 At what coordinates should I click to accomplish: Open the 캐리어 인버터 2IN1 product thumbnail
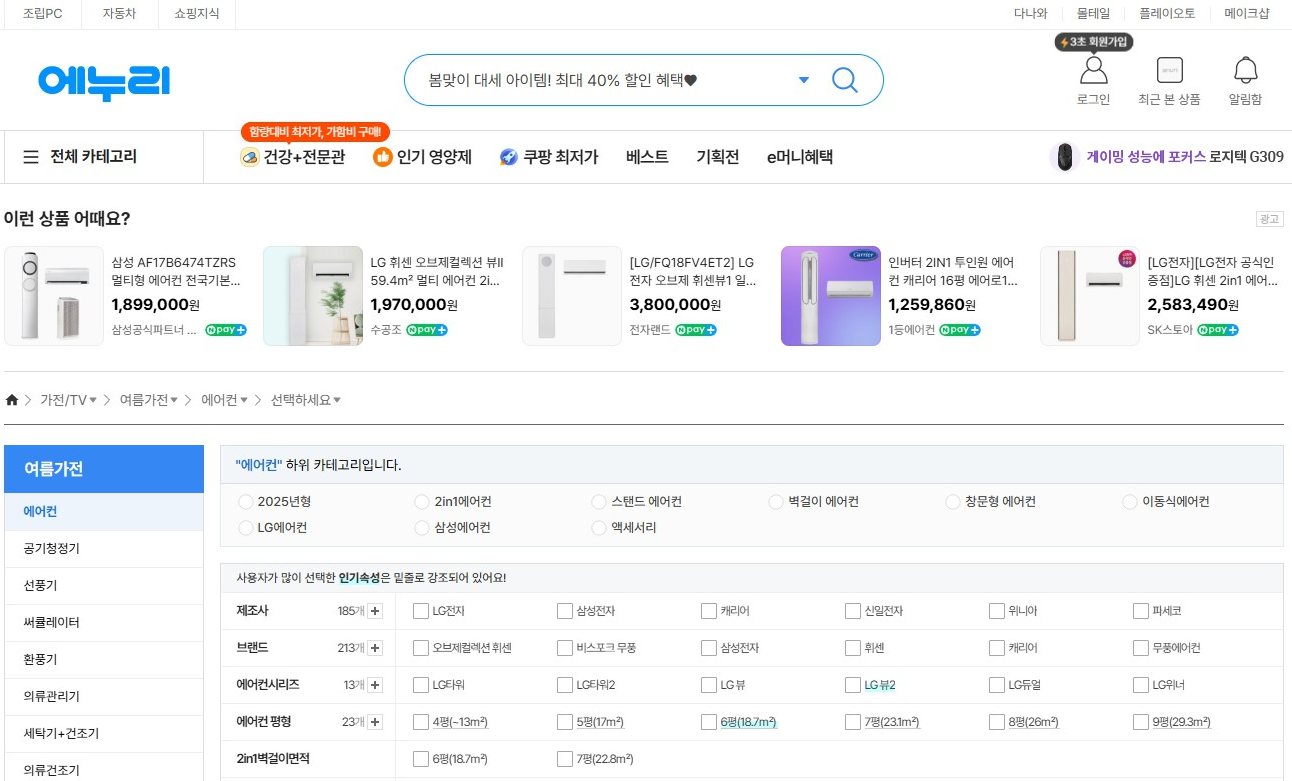(x=831, y=296)
